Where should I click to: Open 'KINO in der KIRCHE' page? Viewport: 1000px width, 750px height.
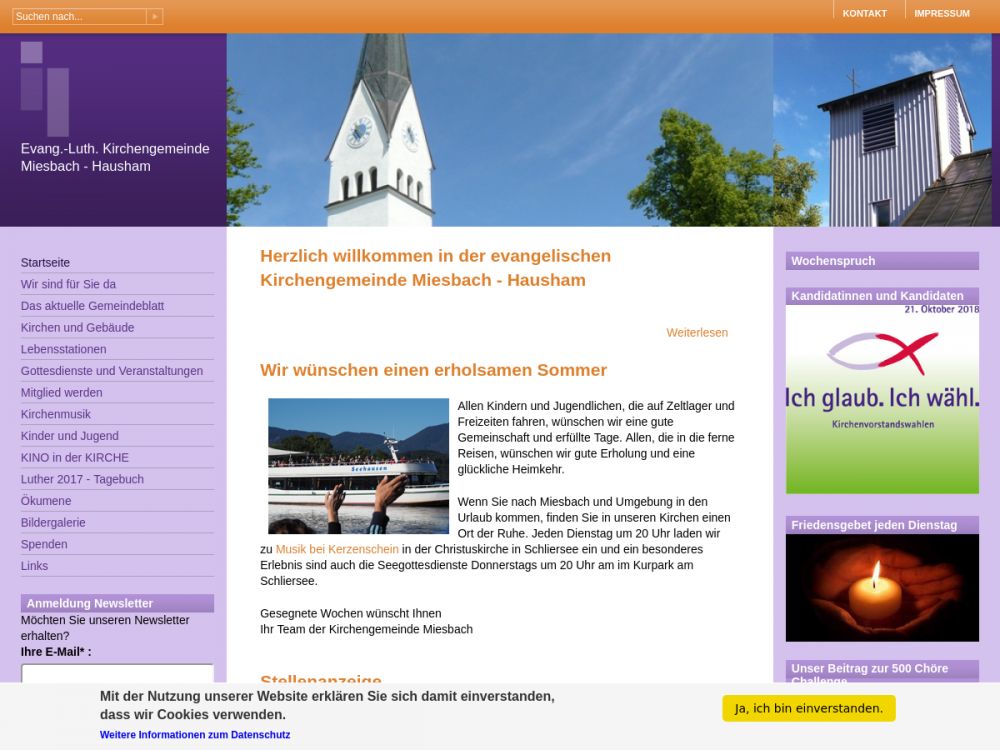[x=74, y=458]
